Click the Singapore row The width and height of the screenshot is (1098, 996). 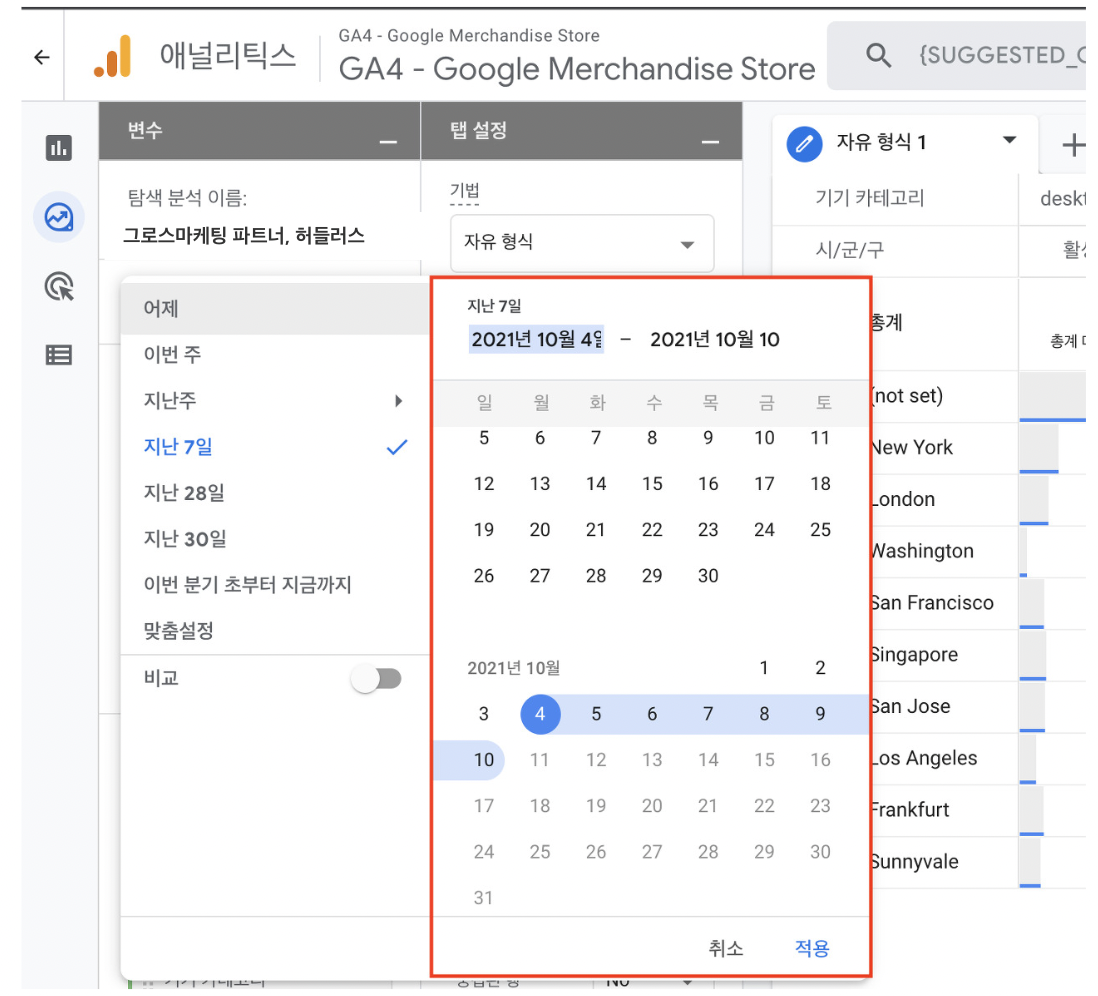[978, 656]
